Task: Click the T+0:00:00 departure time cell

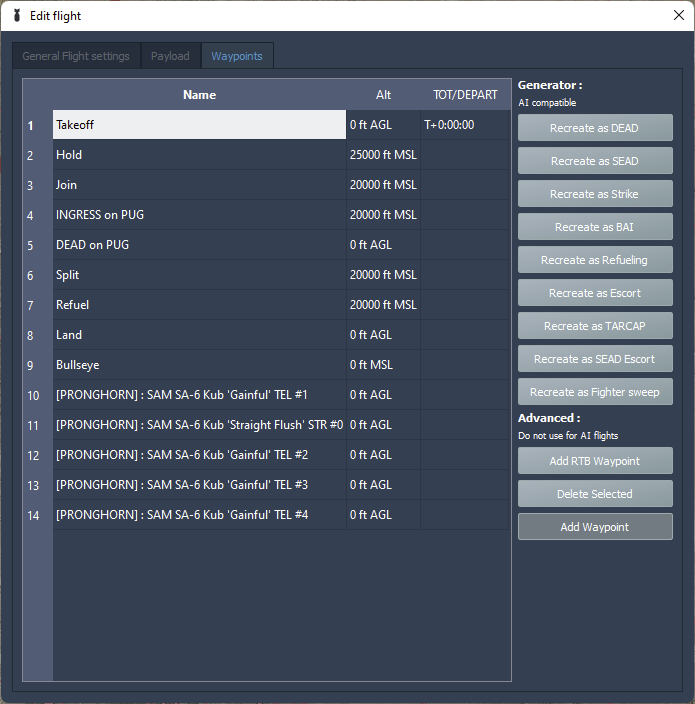Action: click(x=465, y=125)
